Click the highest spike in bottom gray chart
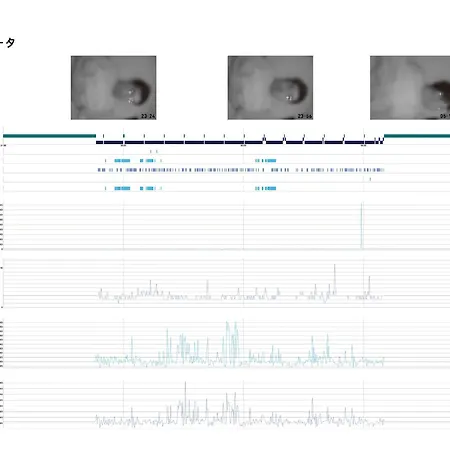The image size is (450, 450). coord(185,402)
